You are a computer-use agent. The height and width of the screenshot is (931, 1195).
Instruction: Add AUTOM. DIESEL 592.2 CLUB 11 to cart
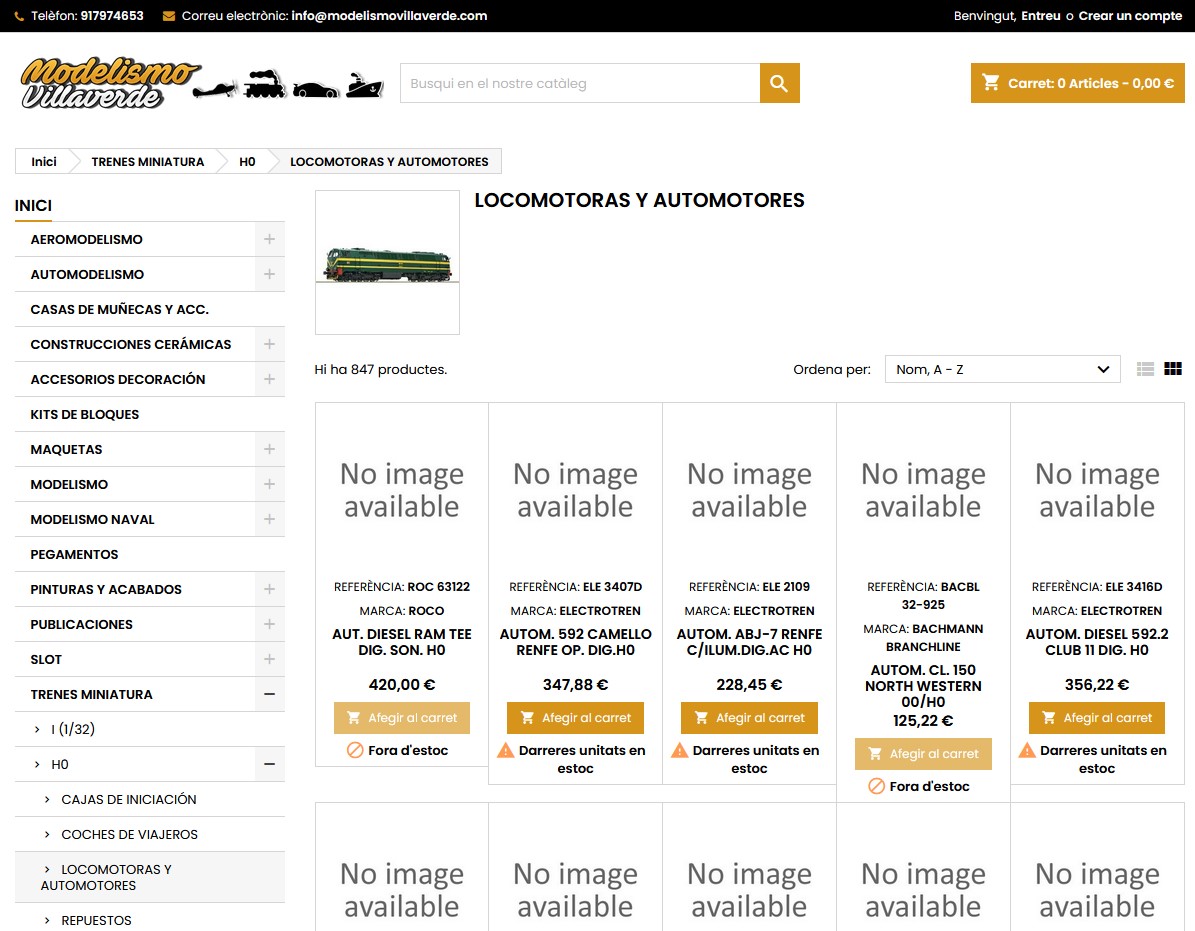tap(1097, 718)
